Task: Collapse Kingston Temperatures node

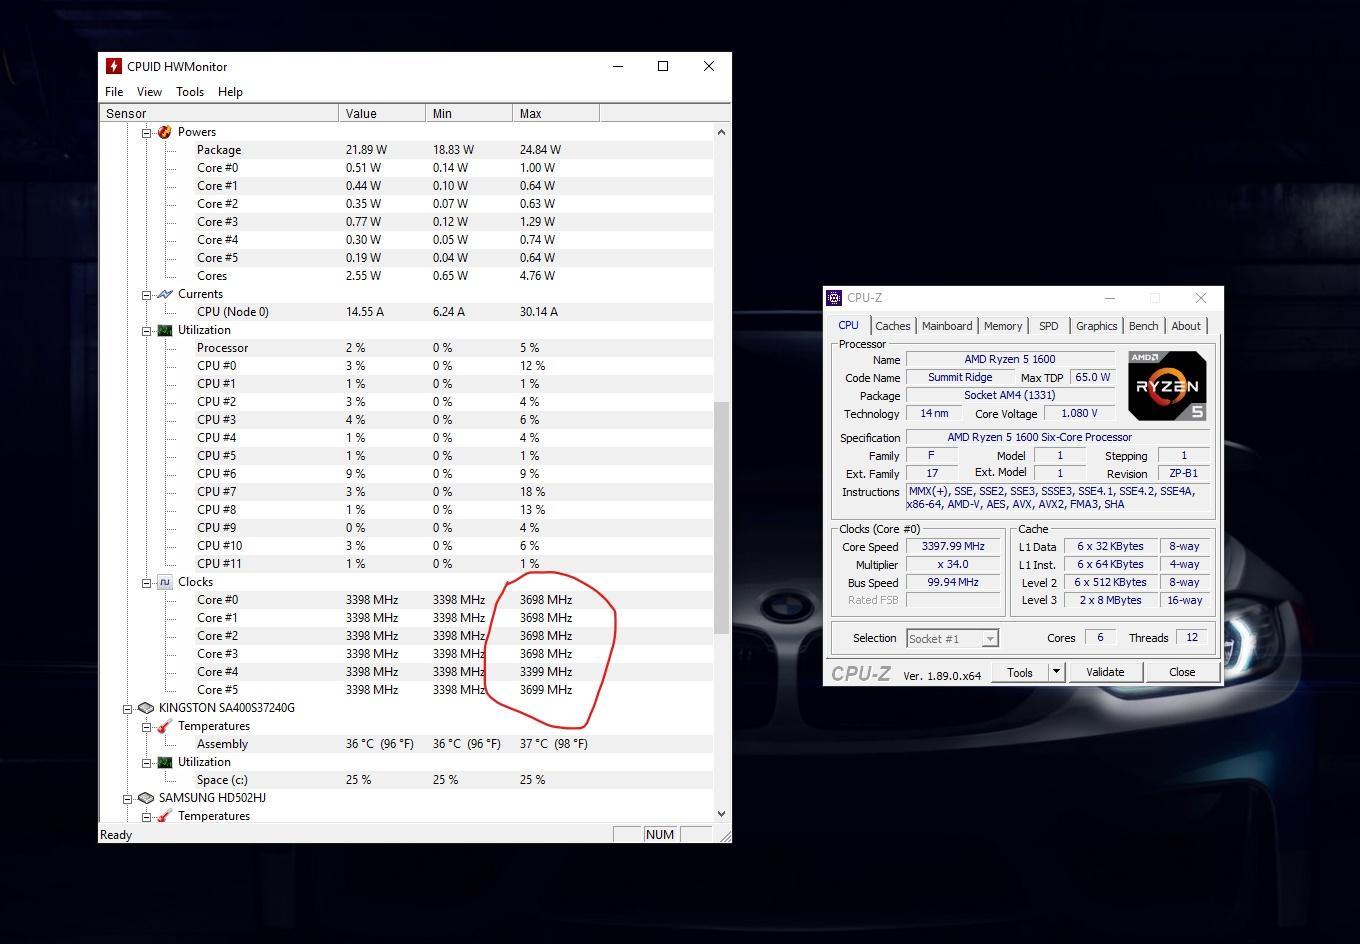Action: pyautogui.click(x=146, y=726)
